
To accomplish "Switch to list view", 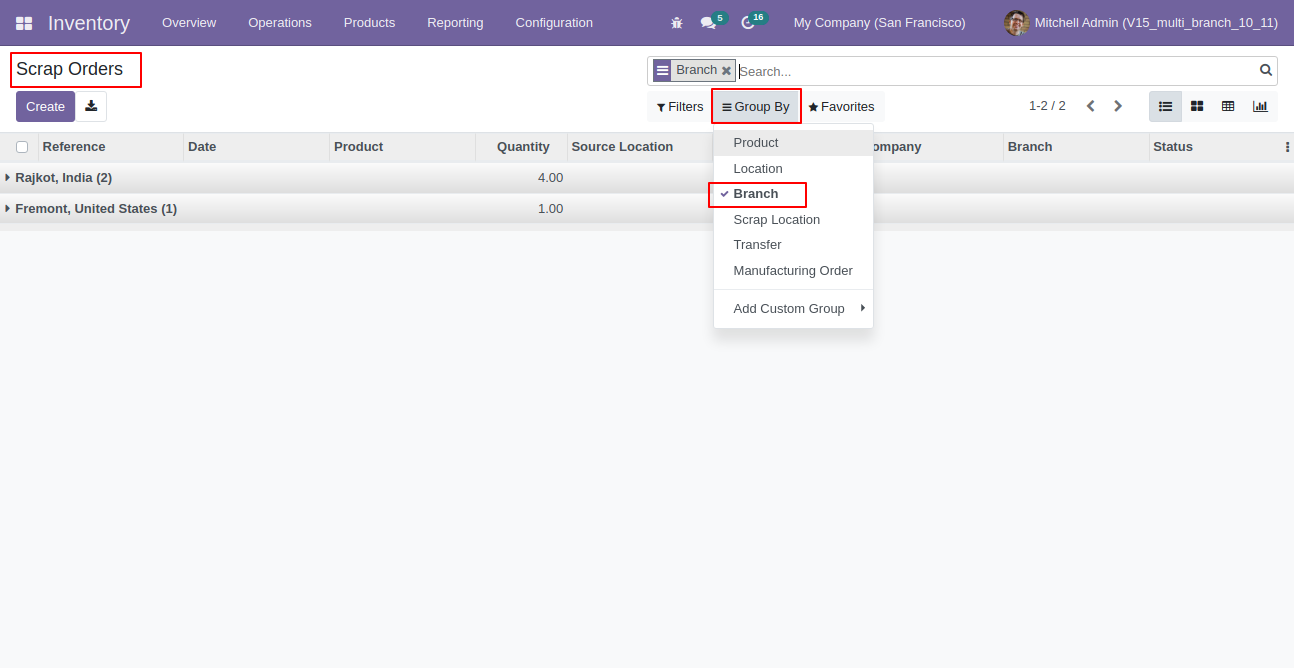I will pos(1165,106).
